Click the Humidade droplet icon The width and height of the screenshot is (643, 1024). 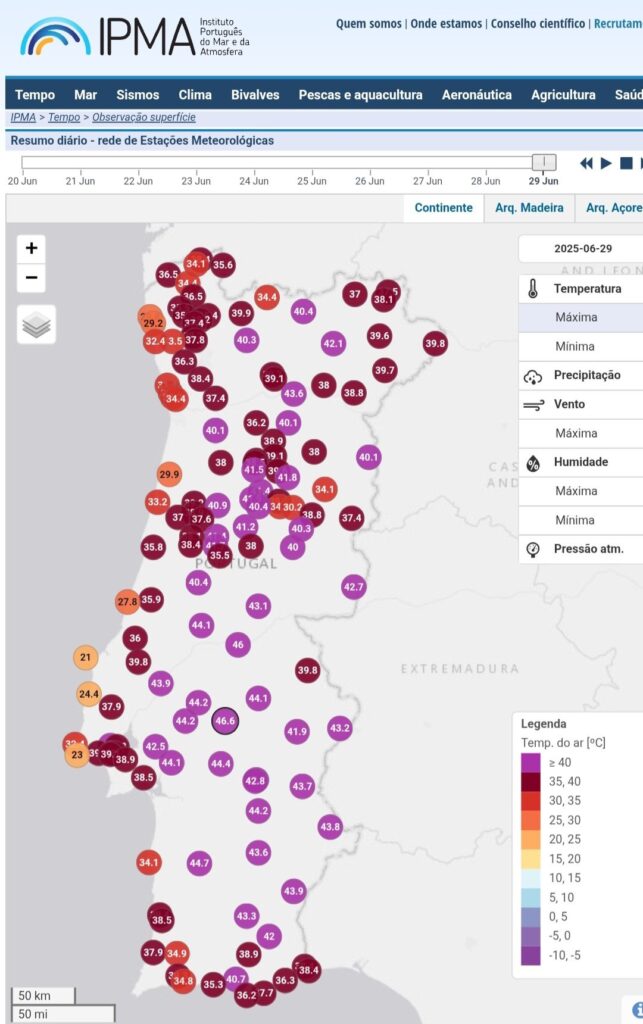pyautogui.click(x=533, y=462)
